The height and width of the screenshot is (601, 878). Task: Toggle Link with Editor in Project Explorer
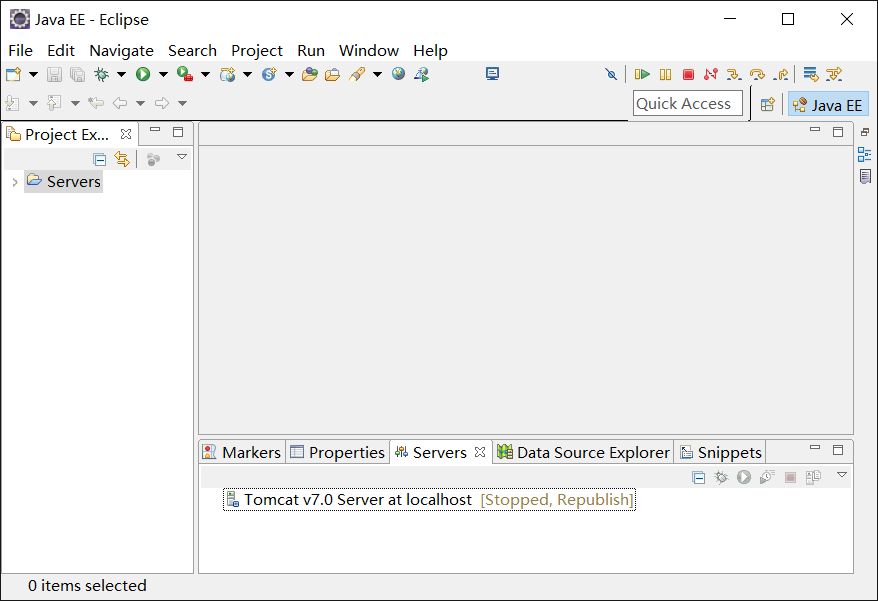point(122,159)
